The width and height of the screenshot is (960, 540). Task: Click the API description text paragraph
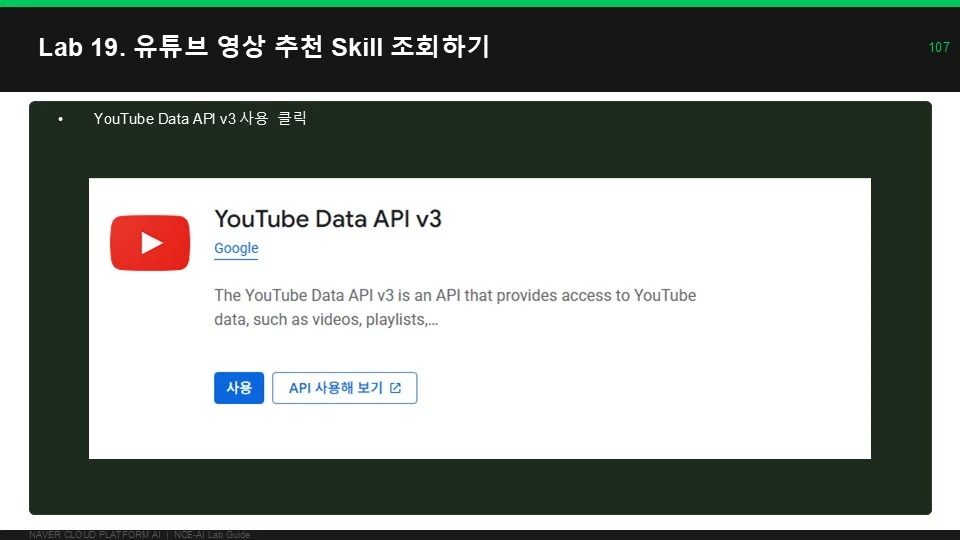pos(455,307)
